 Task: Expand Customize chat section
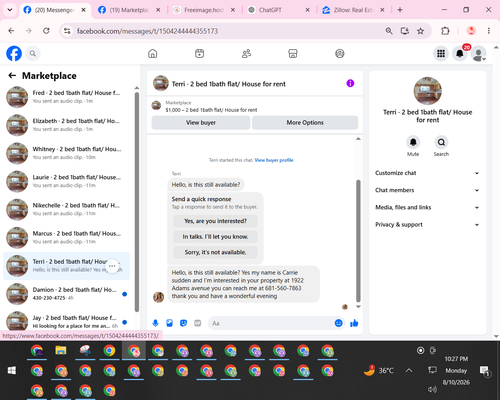point(427,173)
